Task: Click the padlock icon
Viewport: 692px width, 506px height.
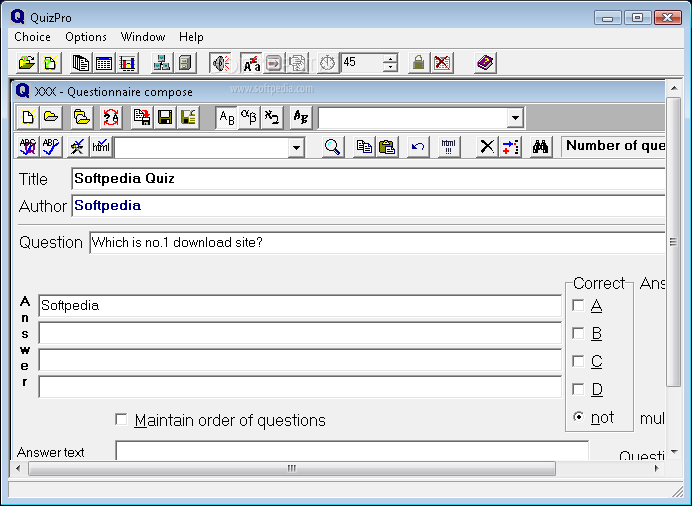Action: (x=418, y=63)
